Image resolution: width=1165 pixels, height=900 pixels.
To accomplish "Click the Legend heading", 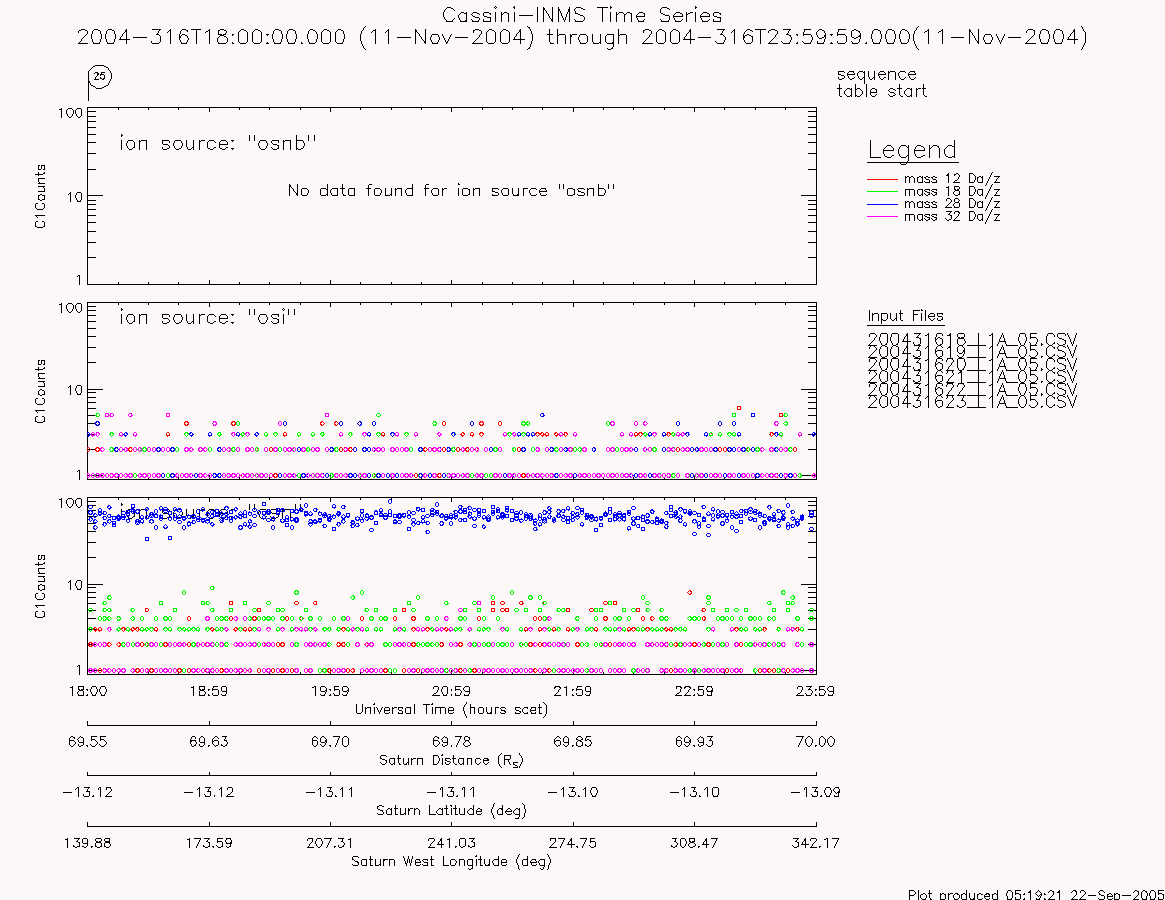I will [912, 150].
